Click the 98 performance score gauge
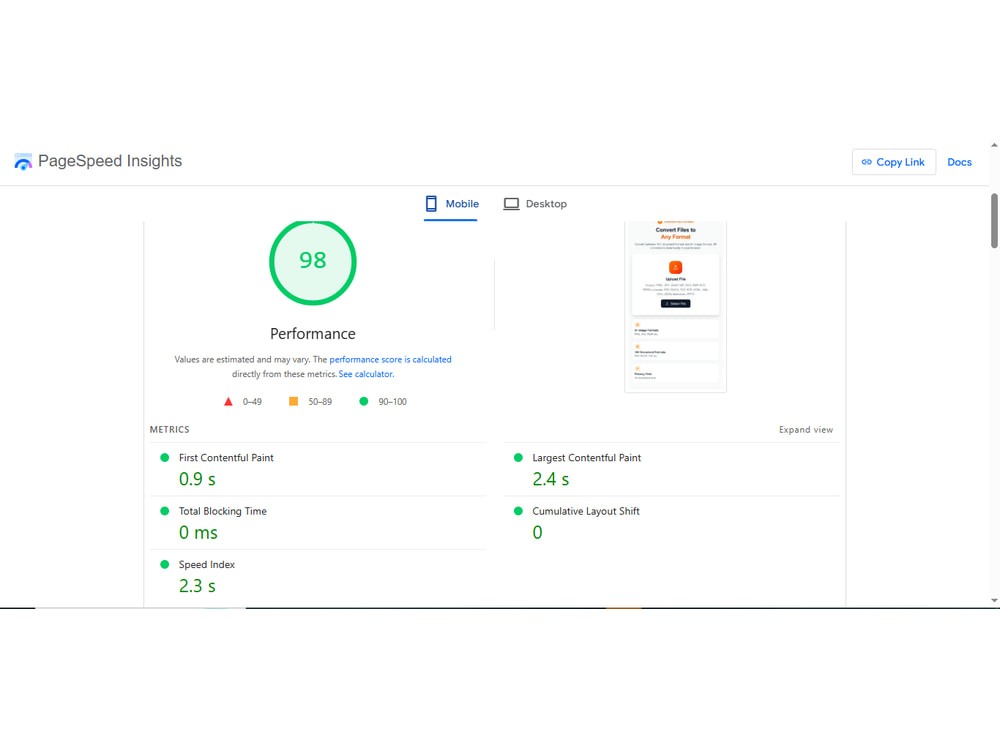 pos(312,261)
